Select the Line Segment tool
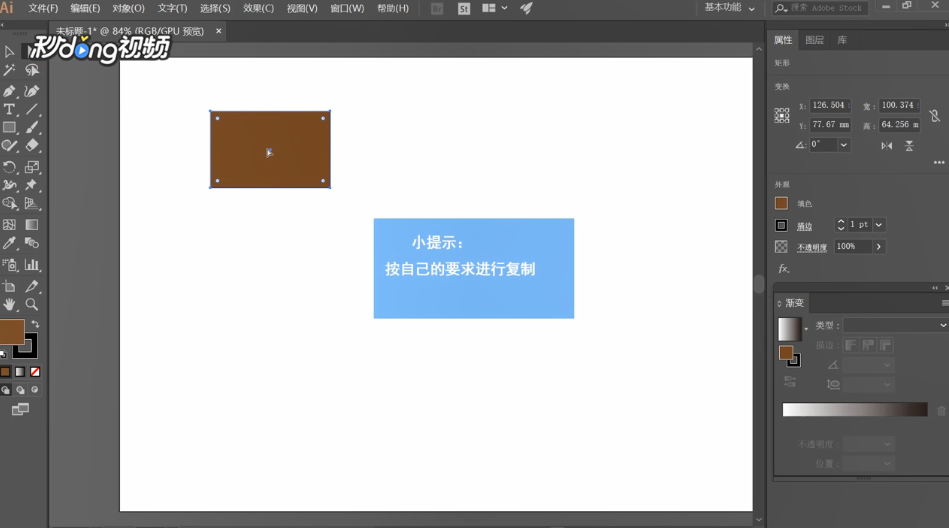This screenshot has height=528, width=949. pos(32,110)
